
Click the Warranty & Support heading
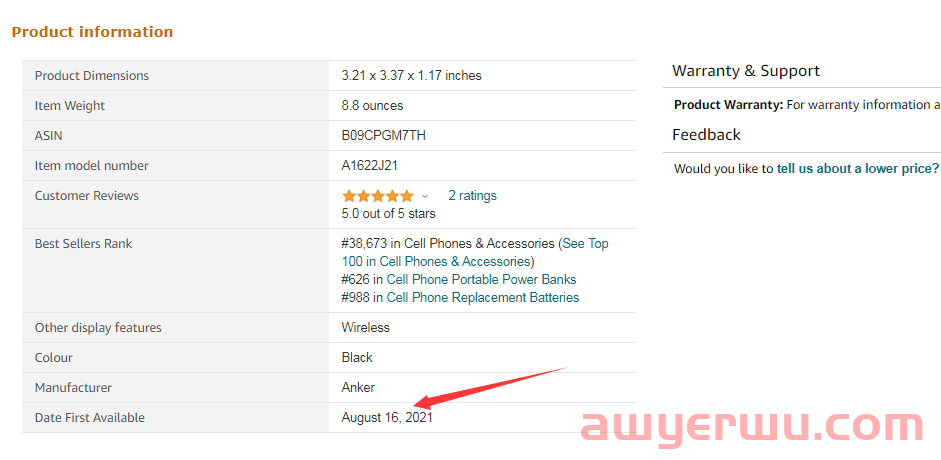[x=746, y=71]
